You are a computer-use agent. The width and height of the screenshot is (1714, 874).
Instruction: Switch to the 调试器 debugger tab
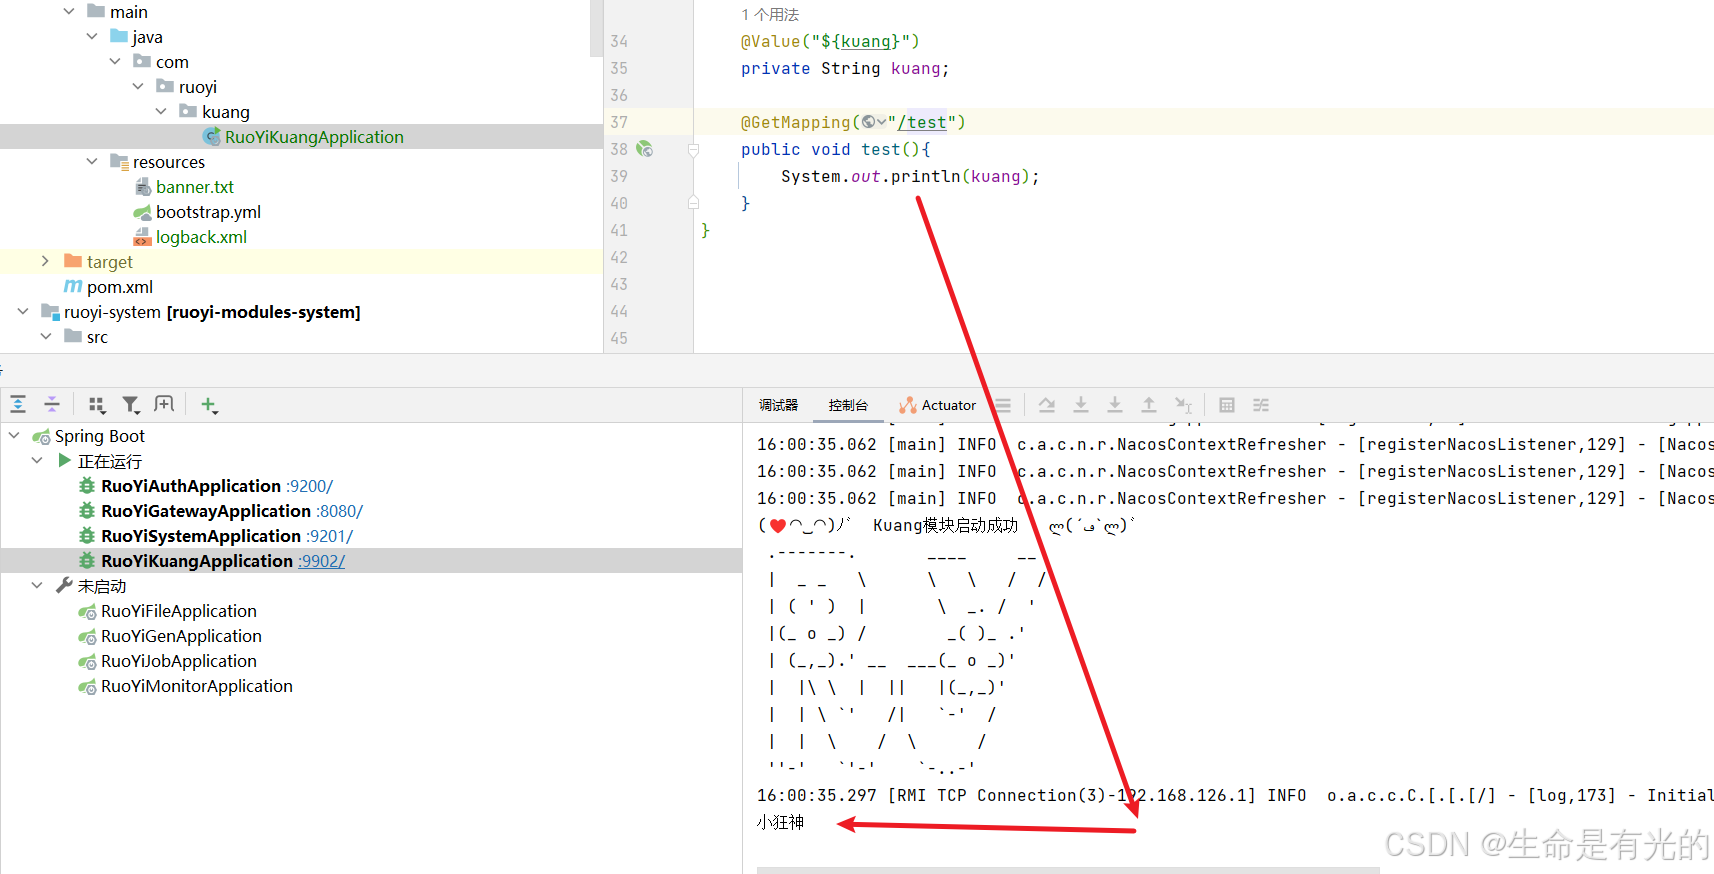778,405
